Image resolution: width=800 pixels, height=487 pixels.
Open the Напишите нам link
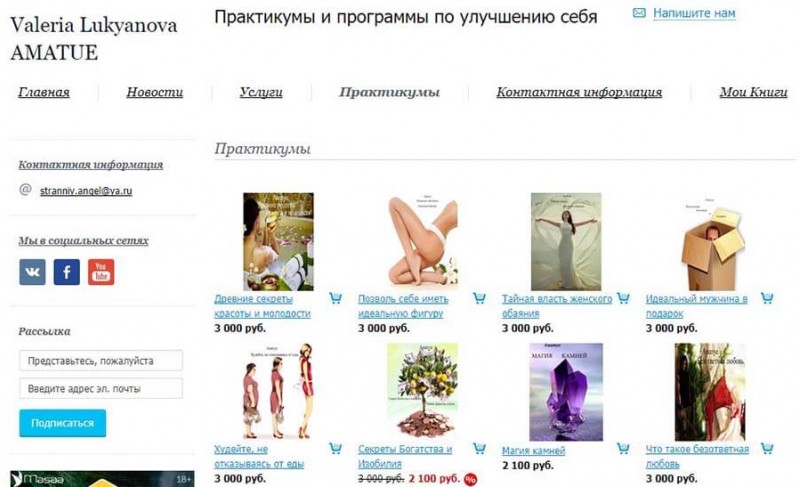coord(694,13)
